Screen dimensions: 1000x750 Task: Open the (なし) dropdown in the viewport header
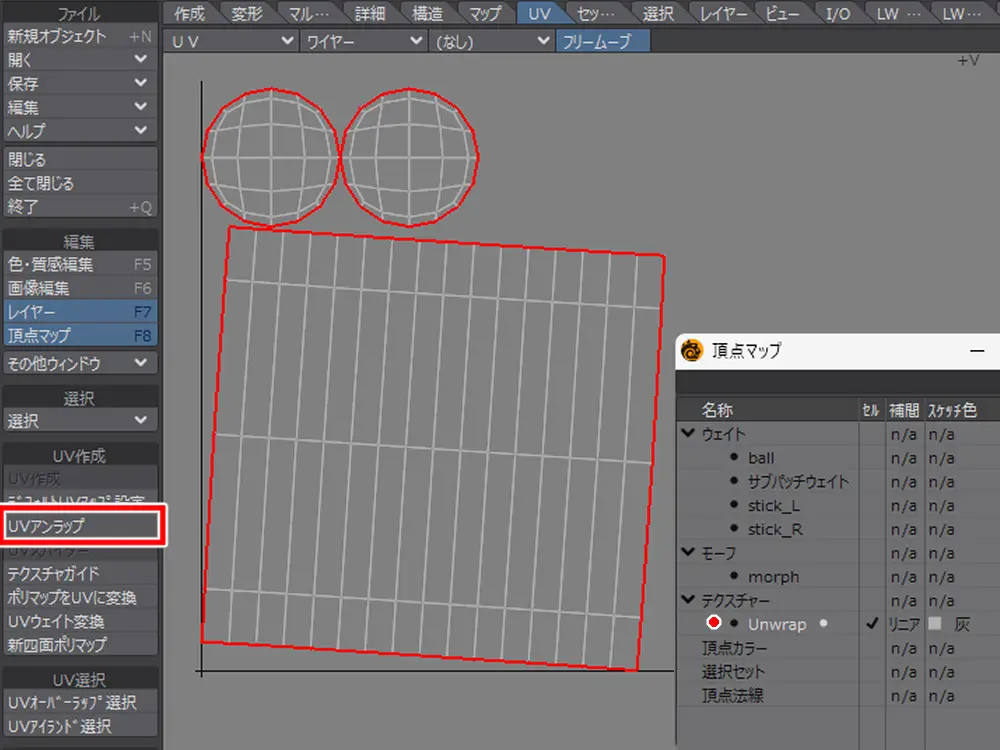[491, 41]
